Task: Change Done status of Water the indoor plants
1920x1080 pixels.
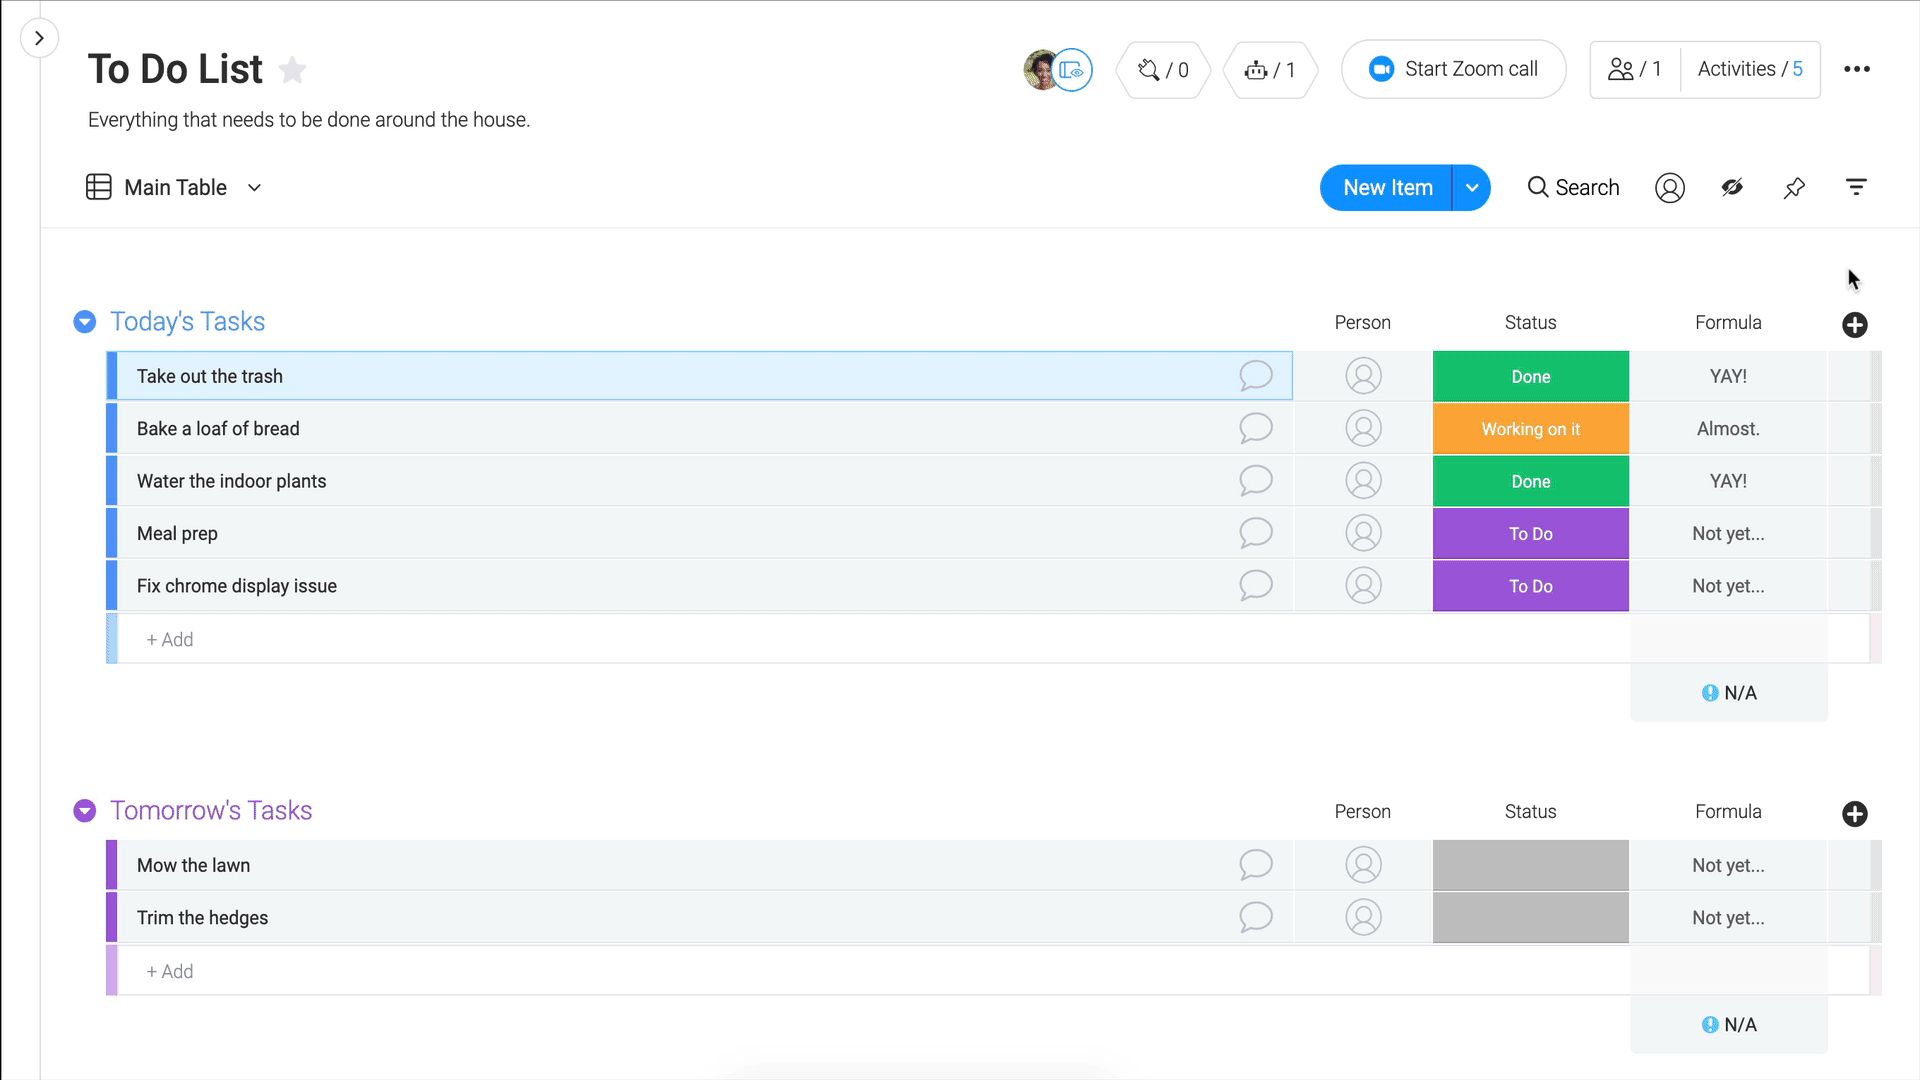Action: [1530, 481]
